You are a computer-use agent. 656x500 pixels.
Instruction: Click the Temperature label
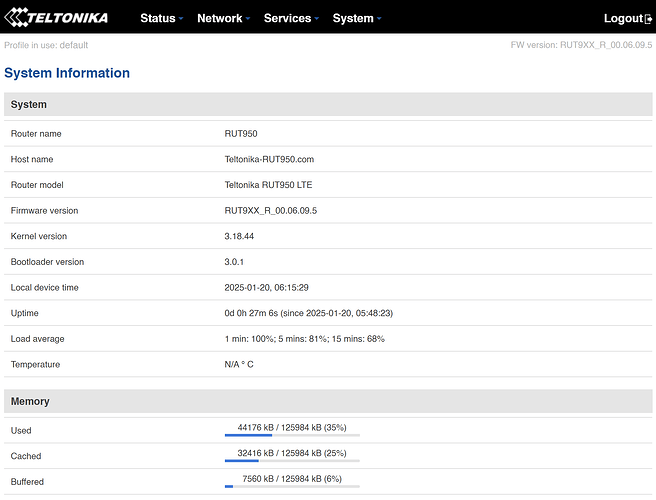pos(36,364)
